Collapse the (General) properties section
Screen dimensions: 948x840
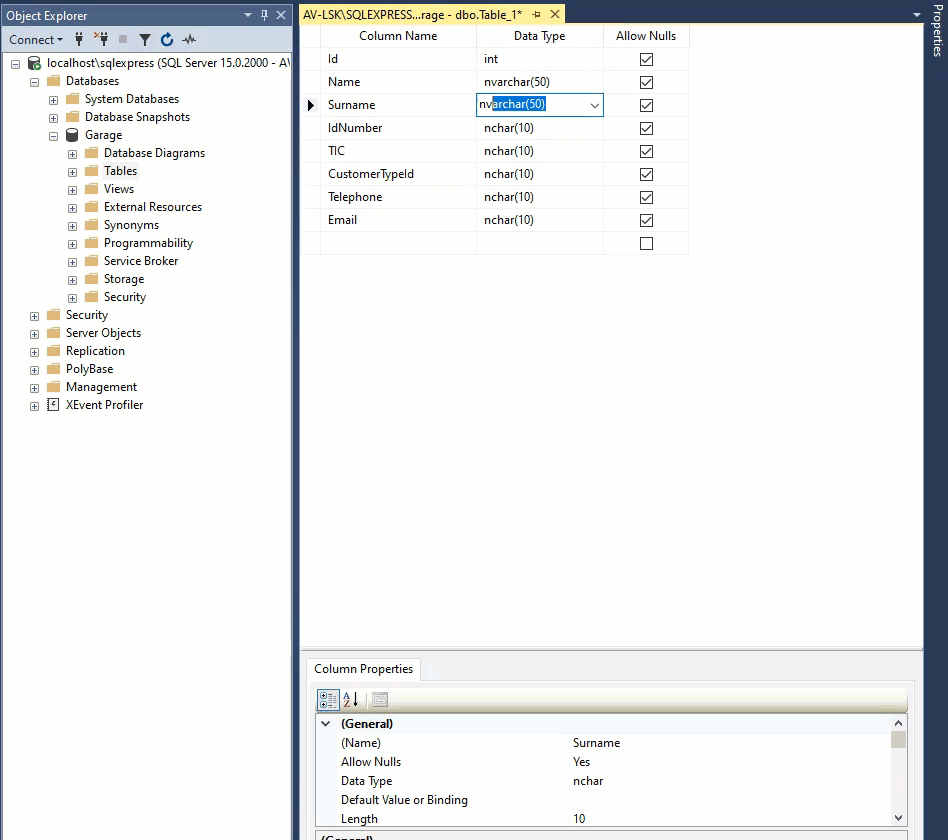tap(325, 723)
